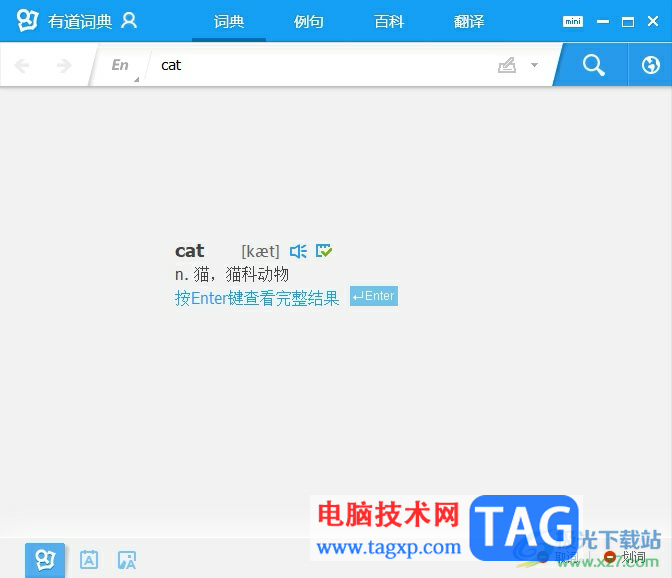
Task: Switch to mini window mode
Action: coord(573,21)
